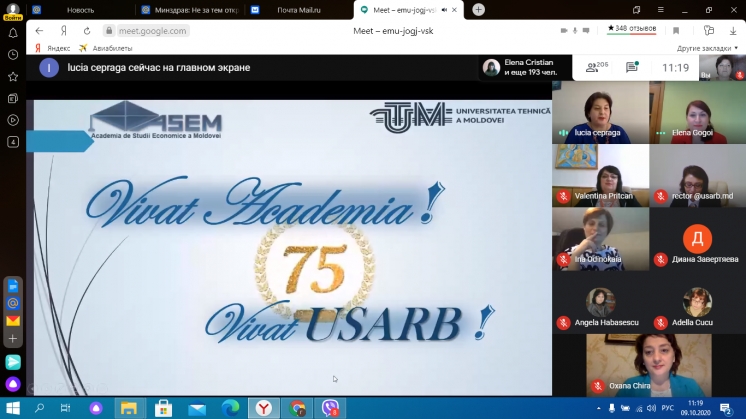
Task: Select Adella Cucu participant tile
Action: click(x=697, y=302)
